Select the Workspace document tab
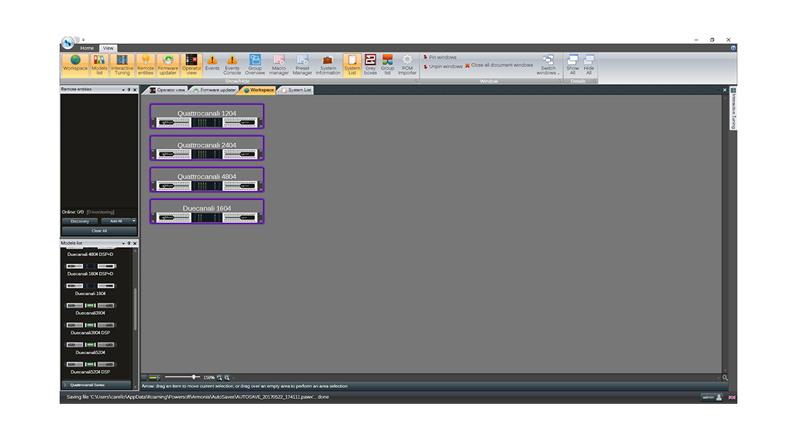Viewport: 797px width, 439px height. [258, 90]
